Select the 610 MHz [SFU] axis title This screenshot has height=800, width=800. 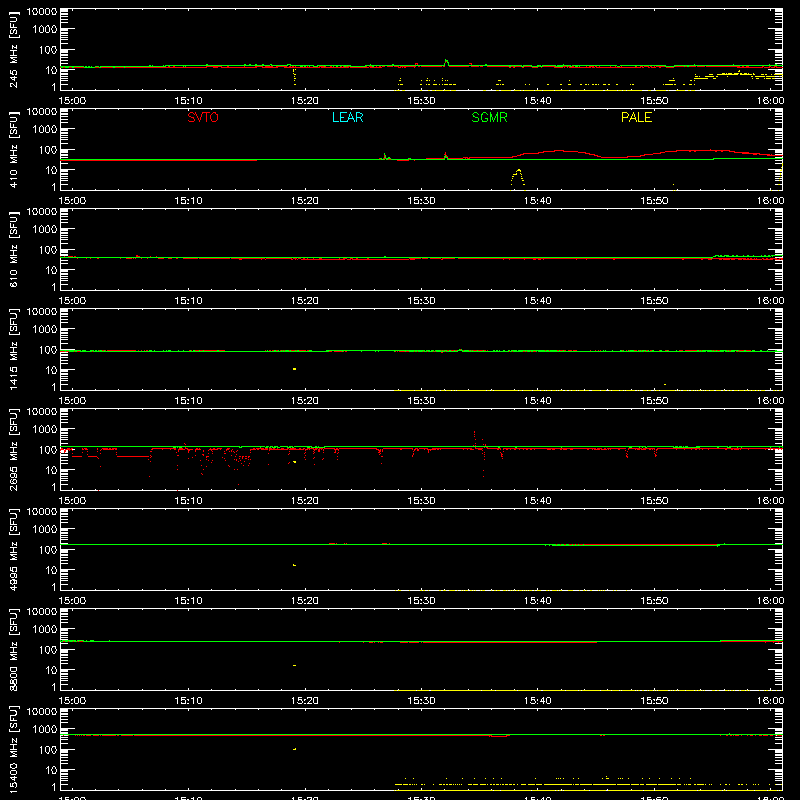click(x=13, y=249)
